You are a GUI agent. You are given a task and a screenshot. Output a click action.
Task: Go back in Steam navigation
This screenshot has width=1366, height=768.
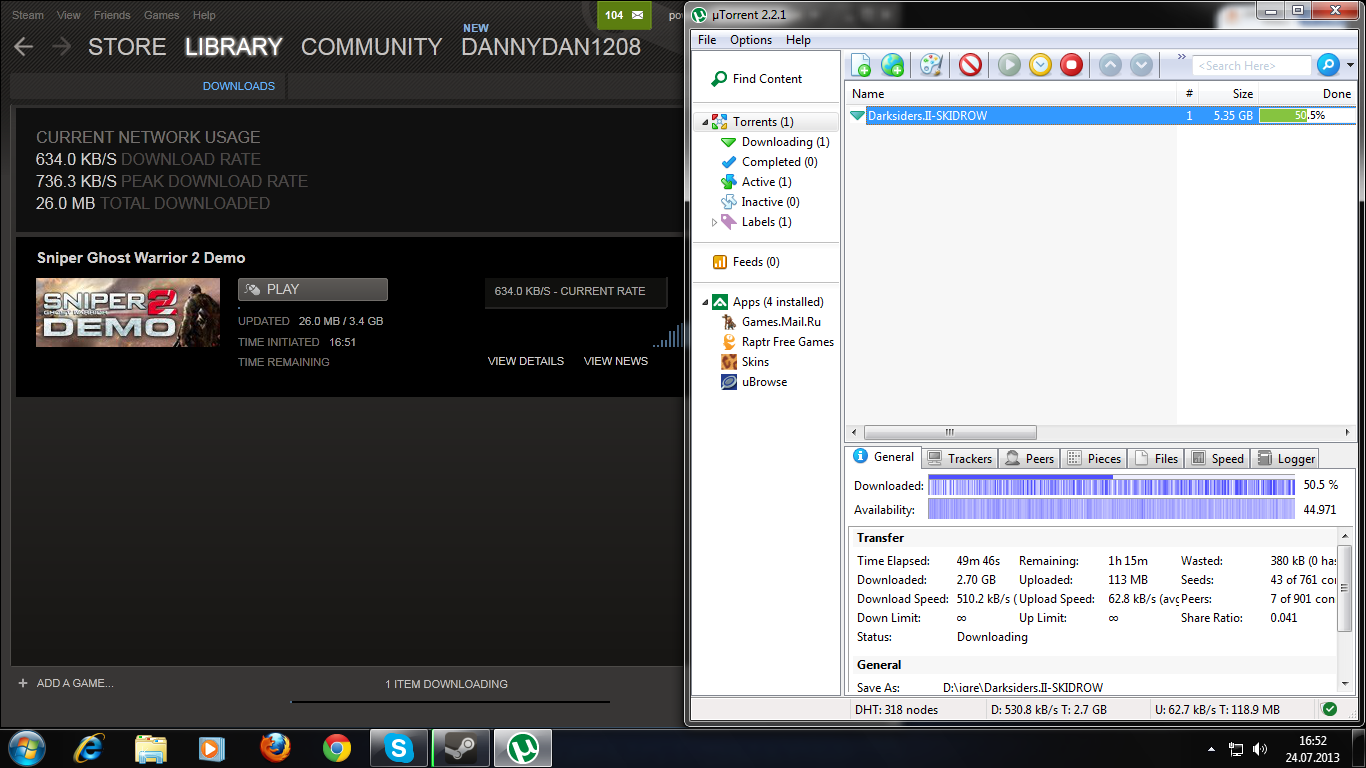coord(24,47)
